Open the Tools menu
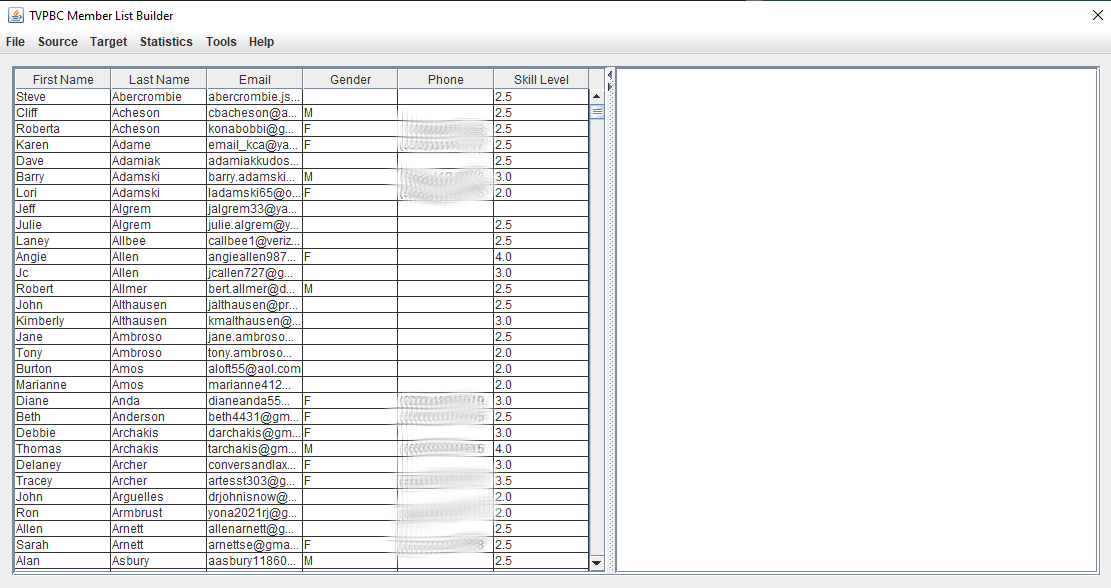 click(x=221, y=42)
